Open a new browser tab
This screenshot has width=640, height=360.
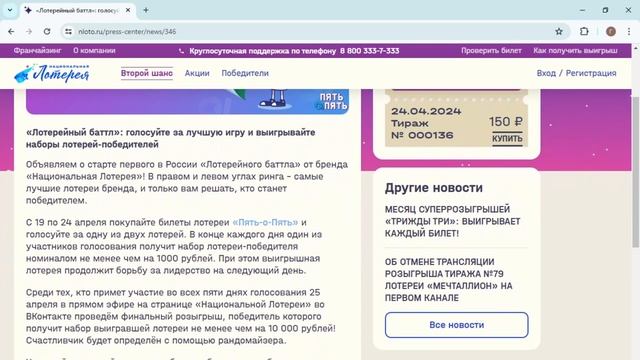click(146, 10)
